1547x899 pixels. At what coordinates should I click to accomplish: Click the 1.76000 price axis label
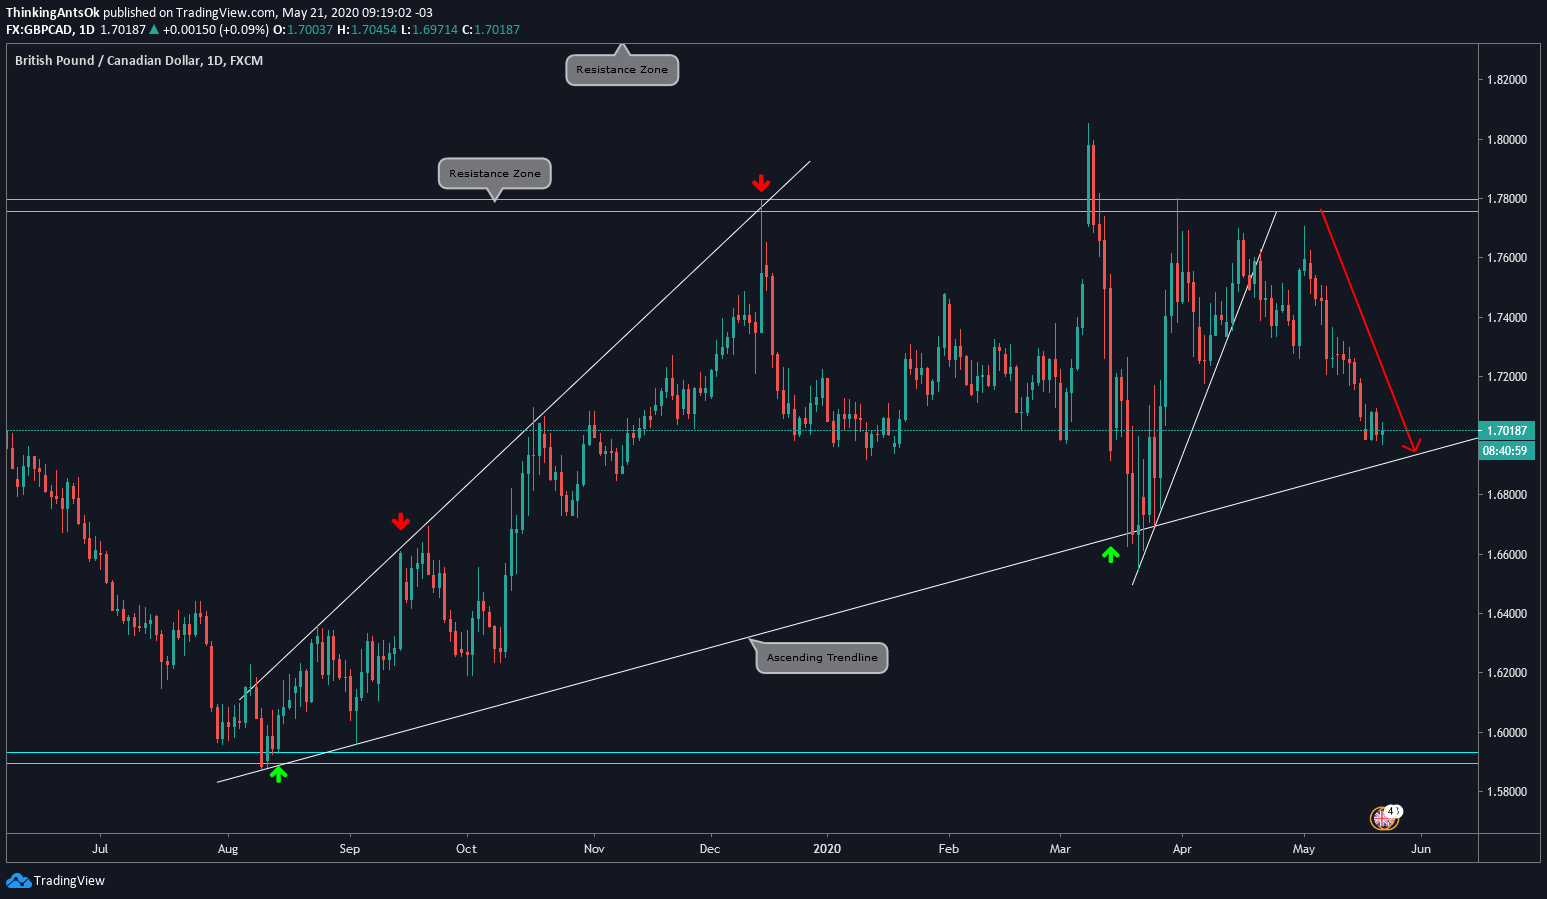point(1507,258)
